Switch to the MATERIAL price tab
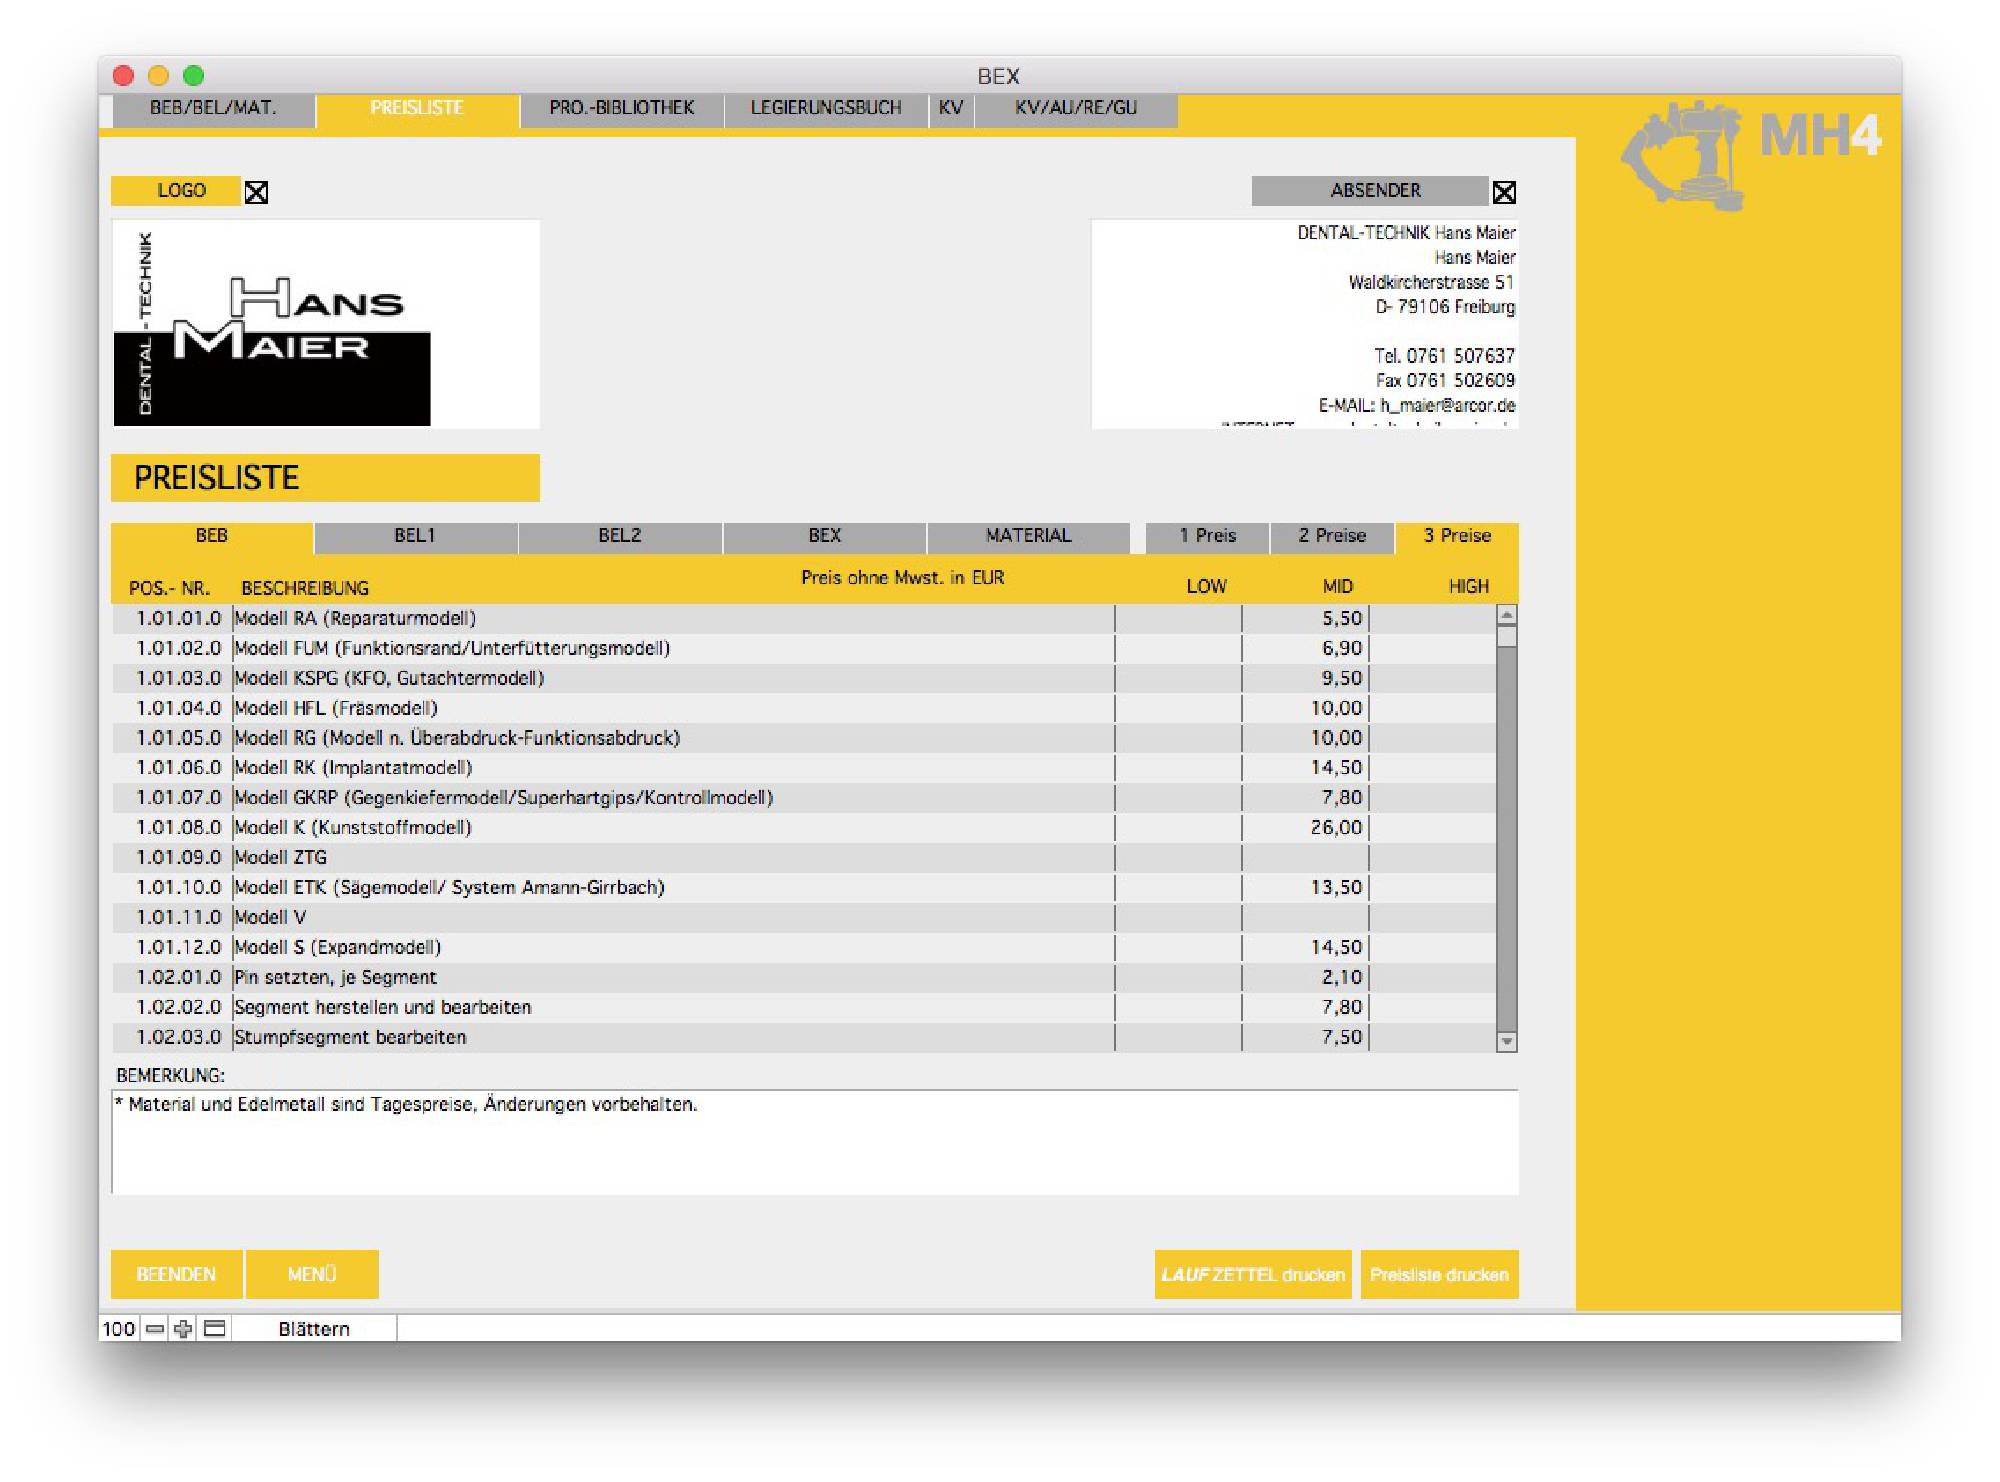Image resolution: width=2000 pixels, height=1482 pixels. [x=1028, y=536]
